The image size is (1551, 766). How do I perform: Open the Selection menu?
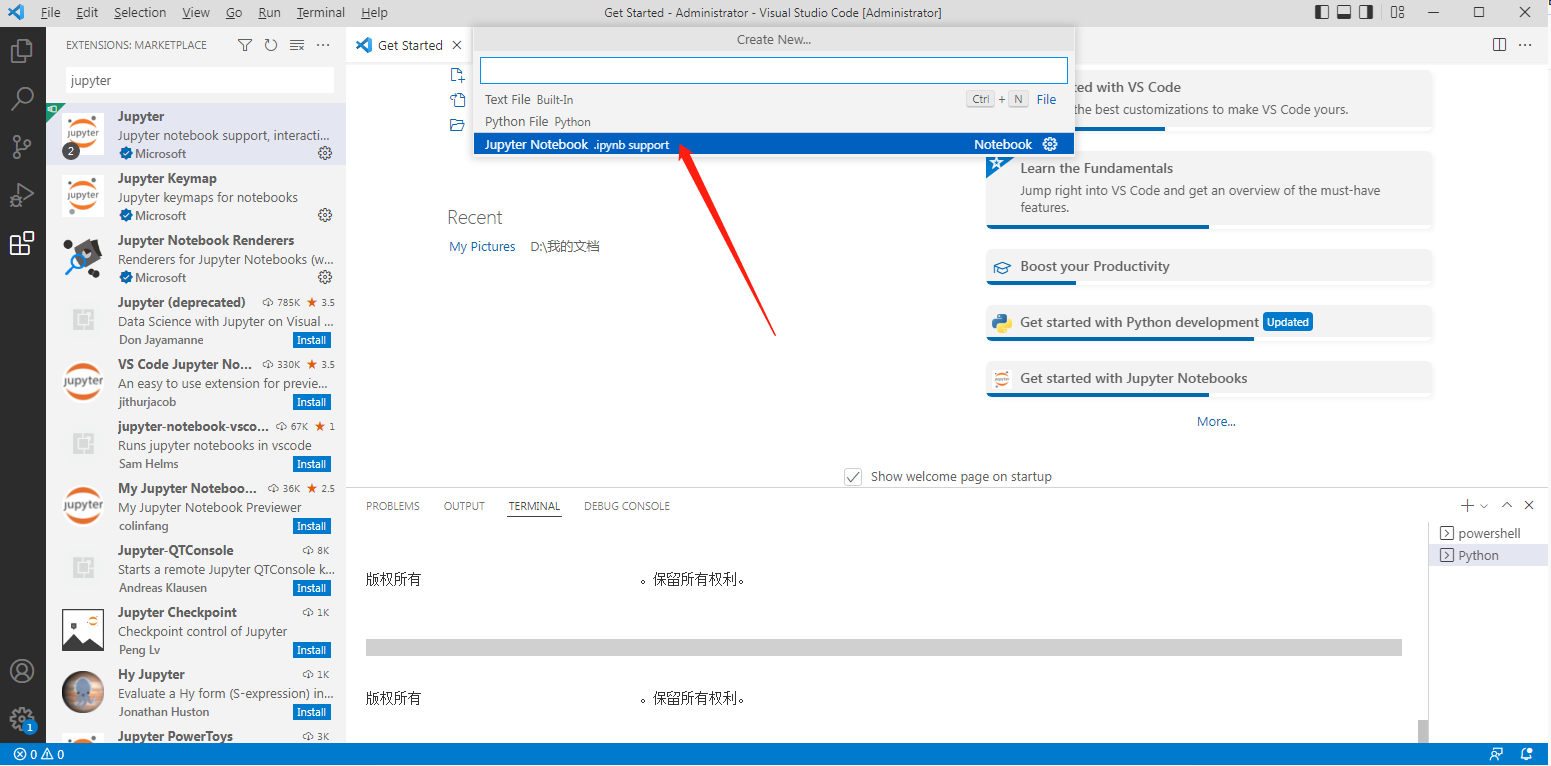click(140, 13)
